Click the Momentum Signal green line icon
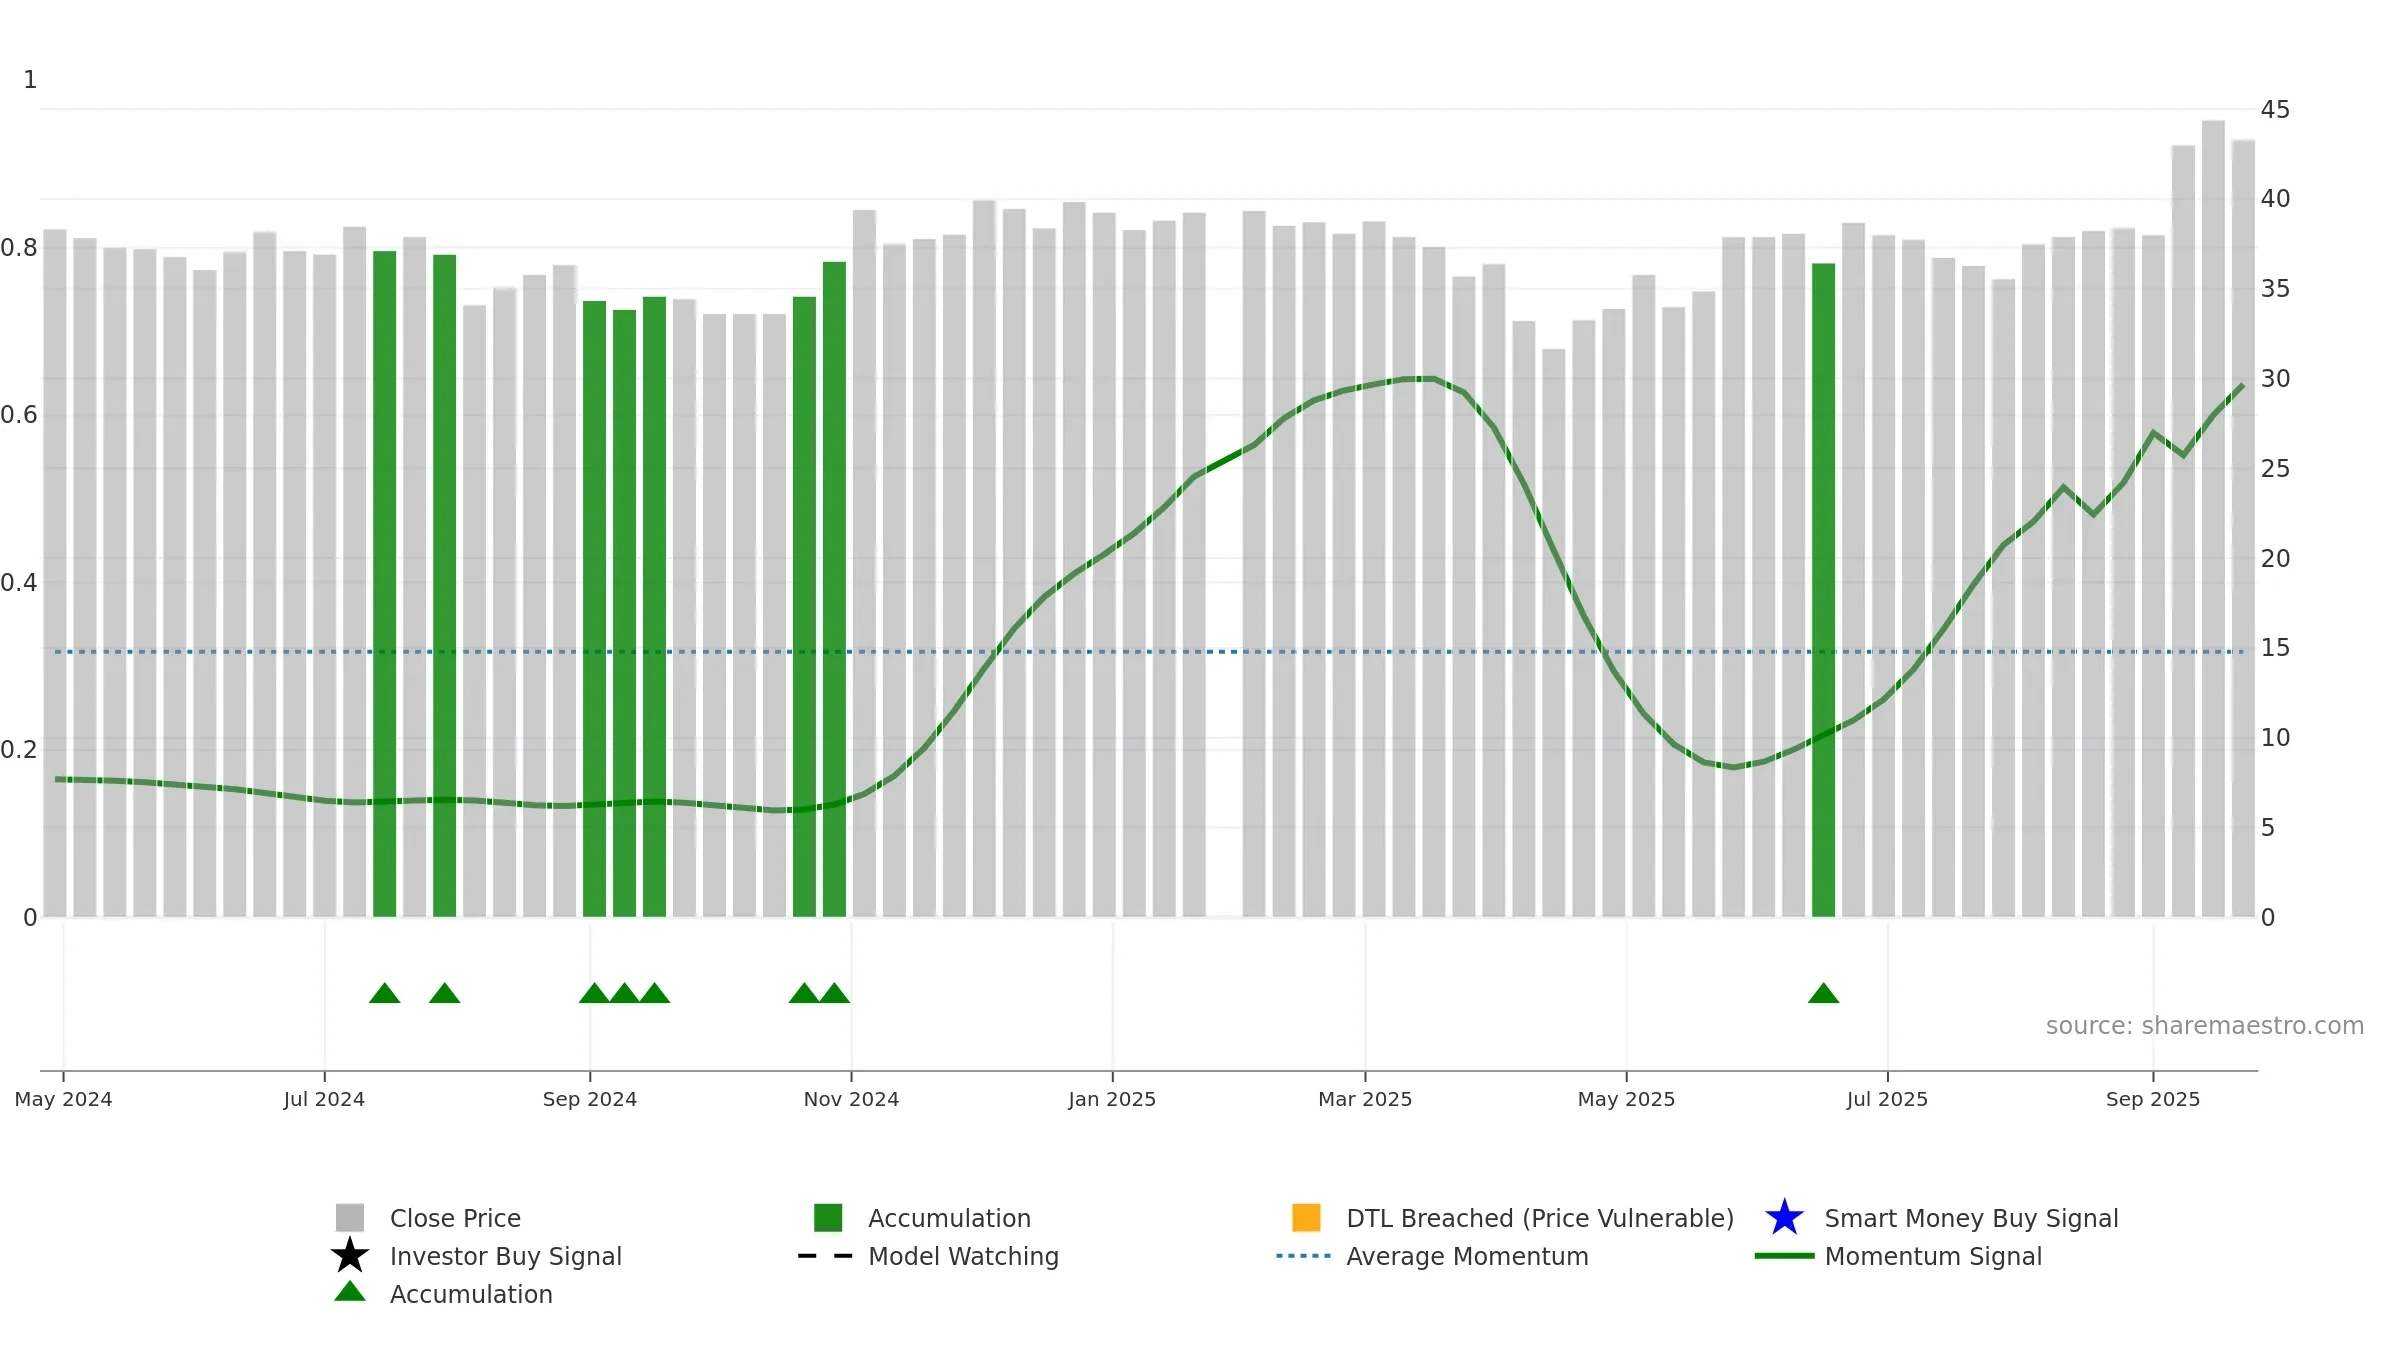The height and width of the screenshot is (1350, 2400). [x=1784, y=1256]
